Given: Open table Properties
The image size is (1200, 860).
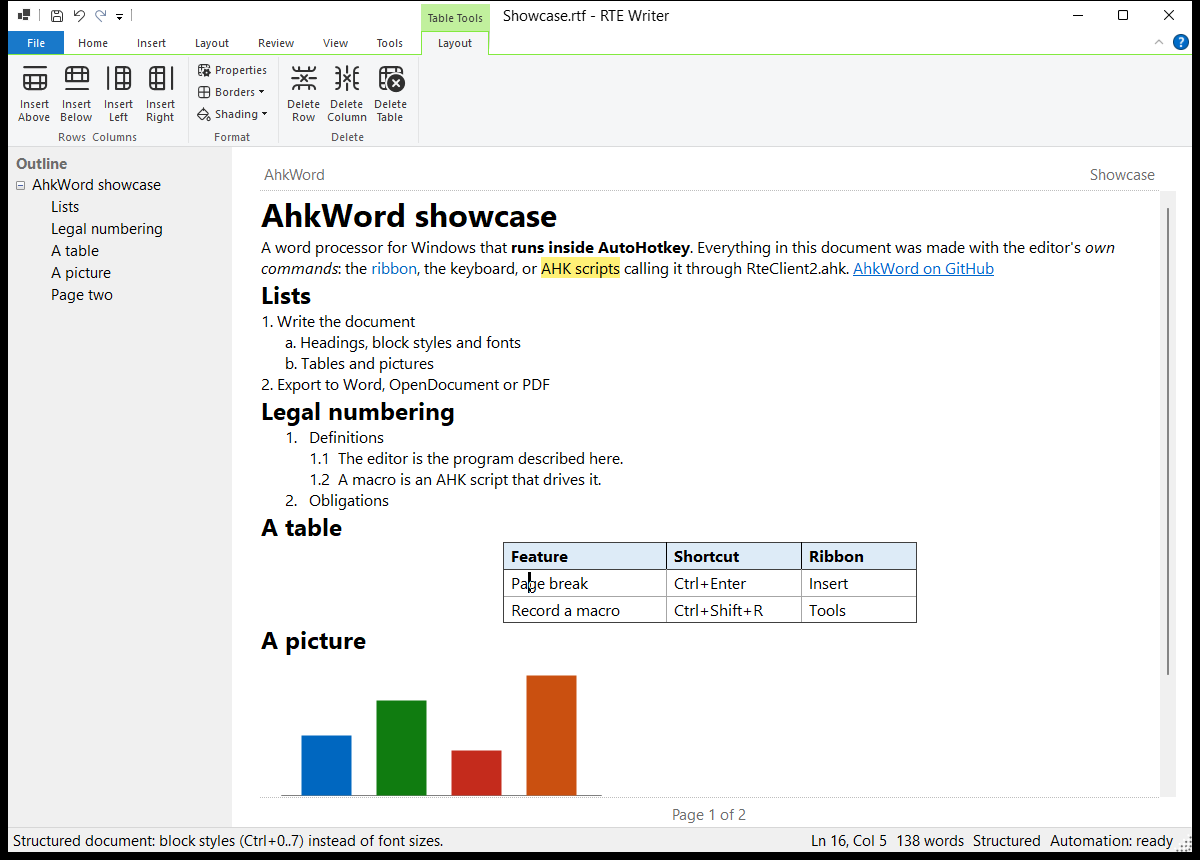Looking at the screenshot, I should click(232, 70).
